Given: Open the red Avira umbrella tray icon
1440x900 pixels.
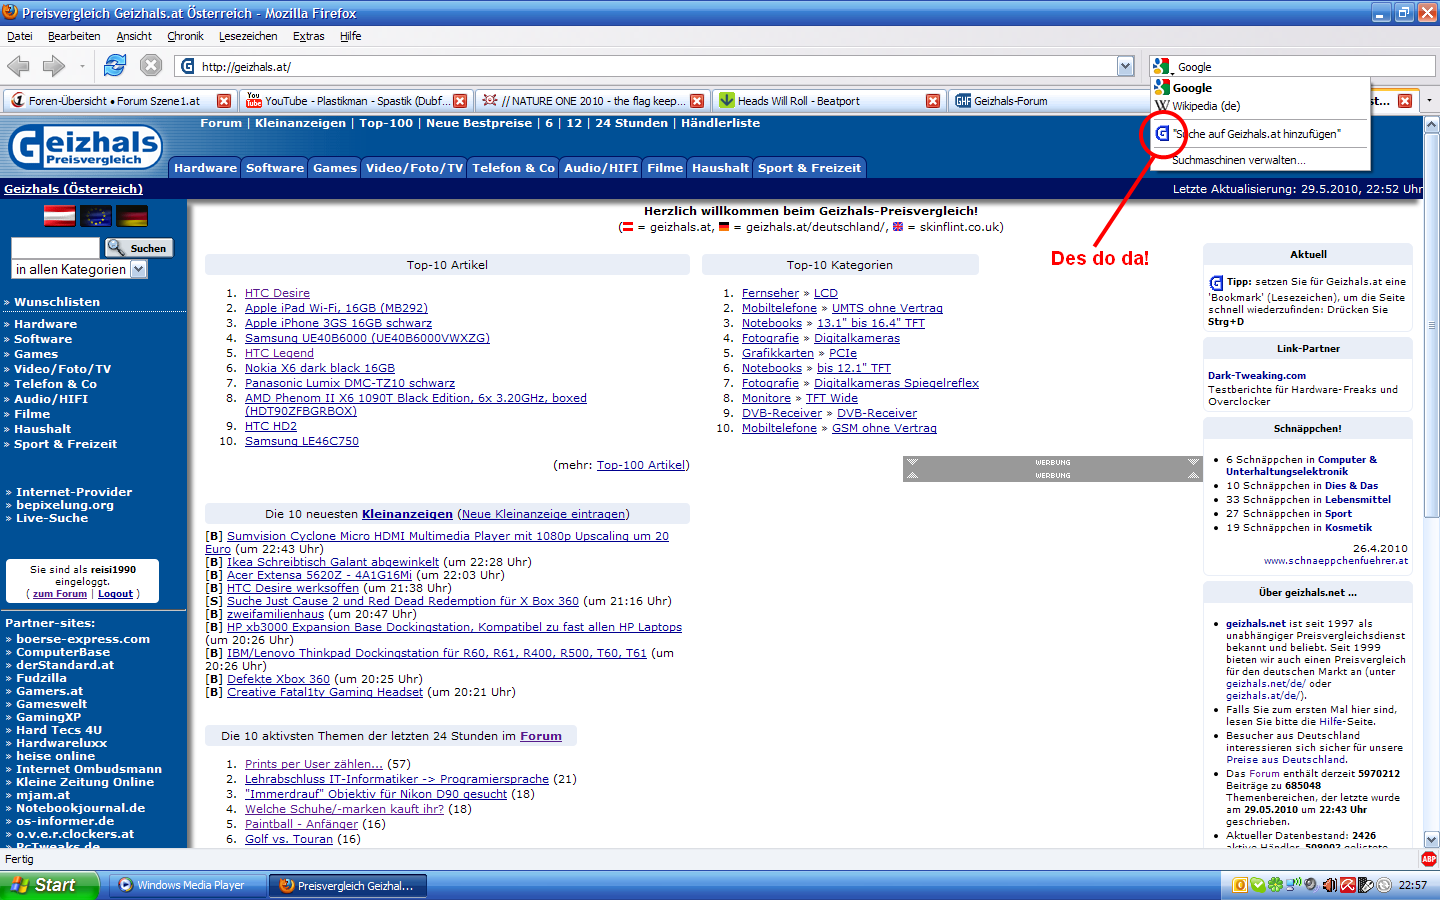Looking at the screenshot, I should tap(1347, 885).
